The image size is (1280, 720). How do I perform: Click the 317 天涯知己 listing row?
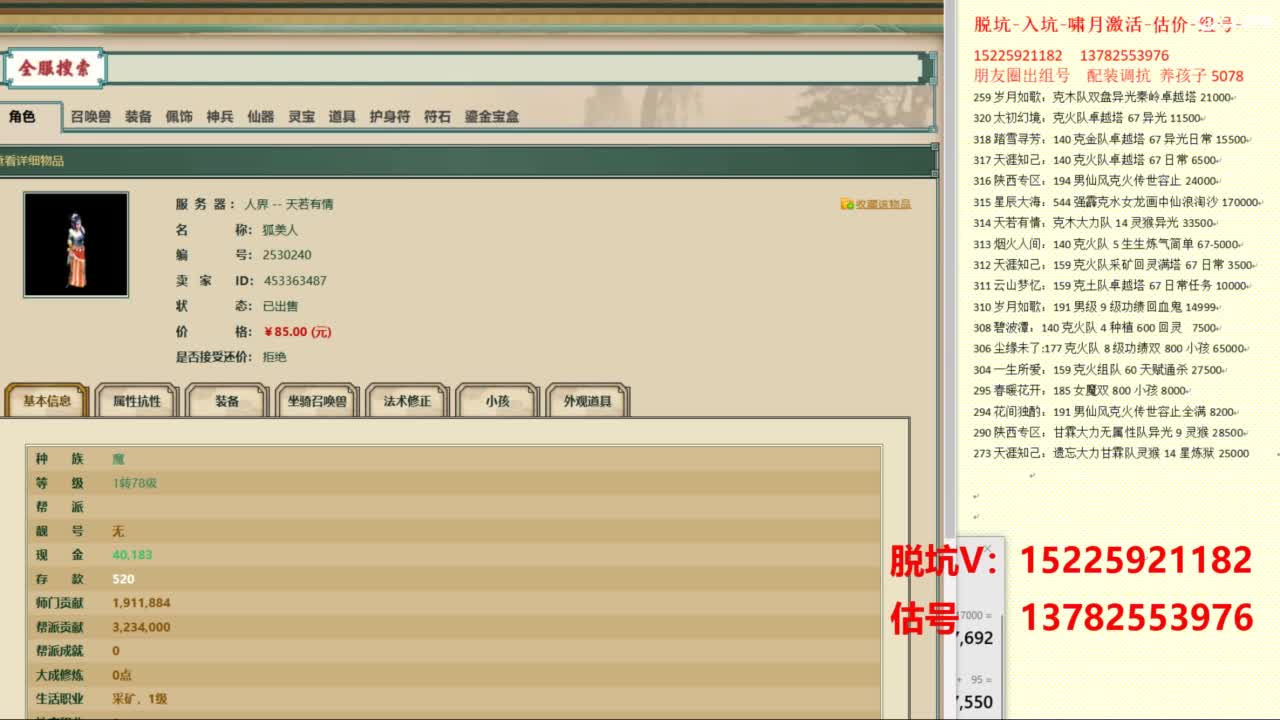click(1096, 160)
